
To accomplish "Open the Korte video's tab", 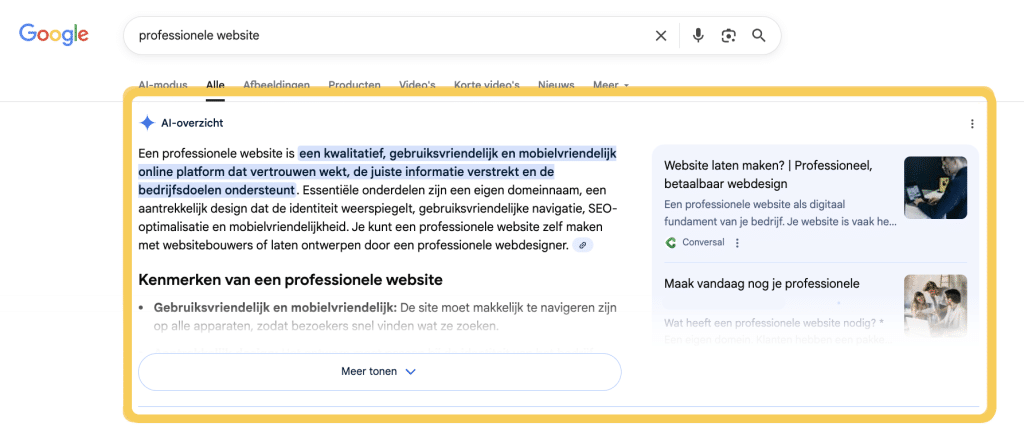I will pos(487,85).
